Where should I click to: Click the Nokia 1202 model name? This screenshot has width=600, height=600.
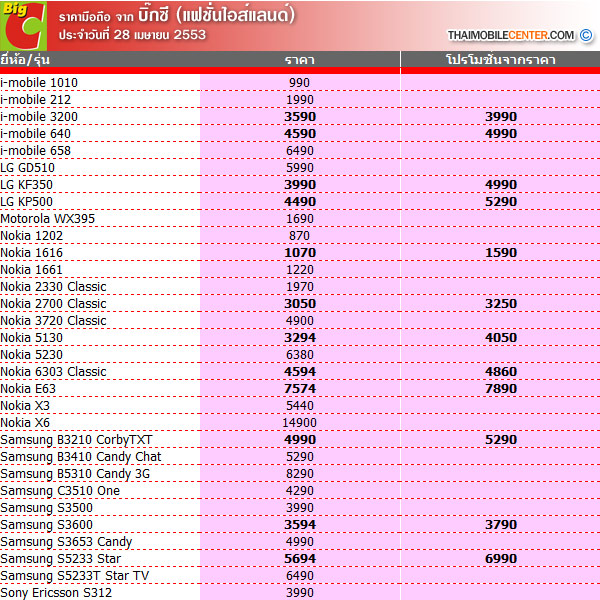[31, 236]
